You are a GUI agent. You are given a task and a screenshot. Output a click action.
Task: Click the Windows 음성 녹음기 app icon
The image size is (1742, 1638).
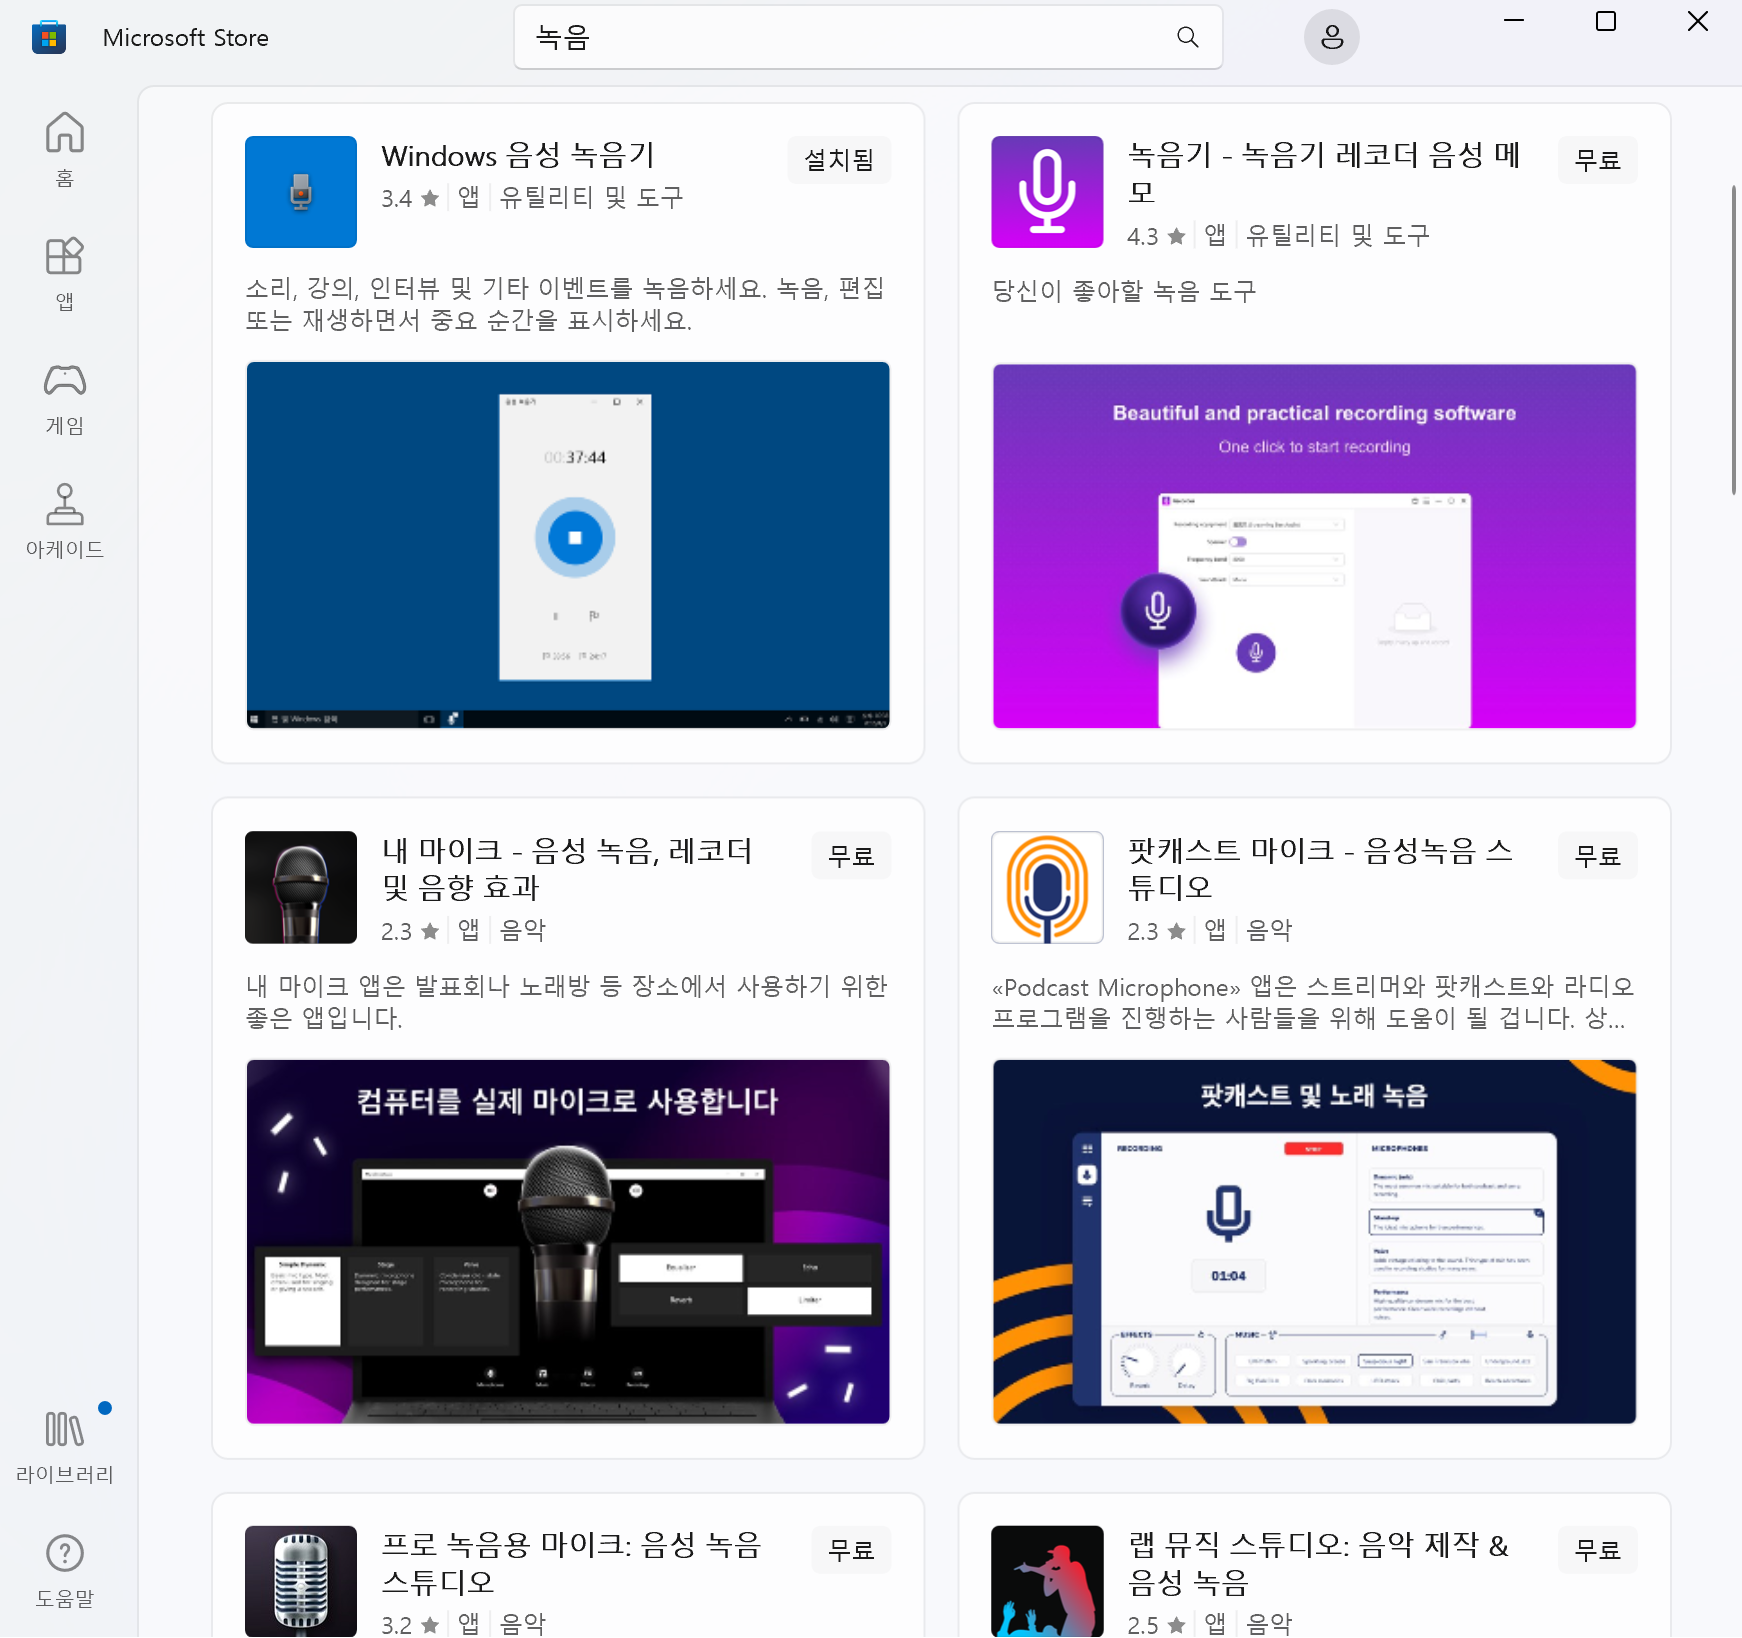click(301, 192)
